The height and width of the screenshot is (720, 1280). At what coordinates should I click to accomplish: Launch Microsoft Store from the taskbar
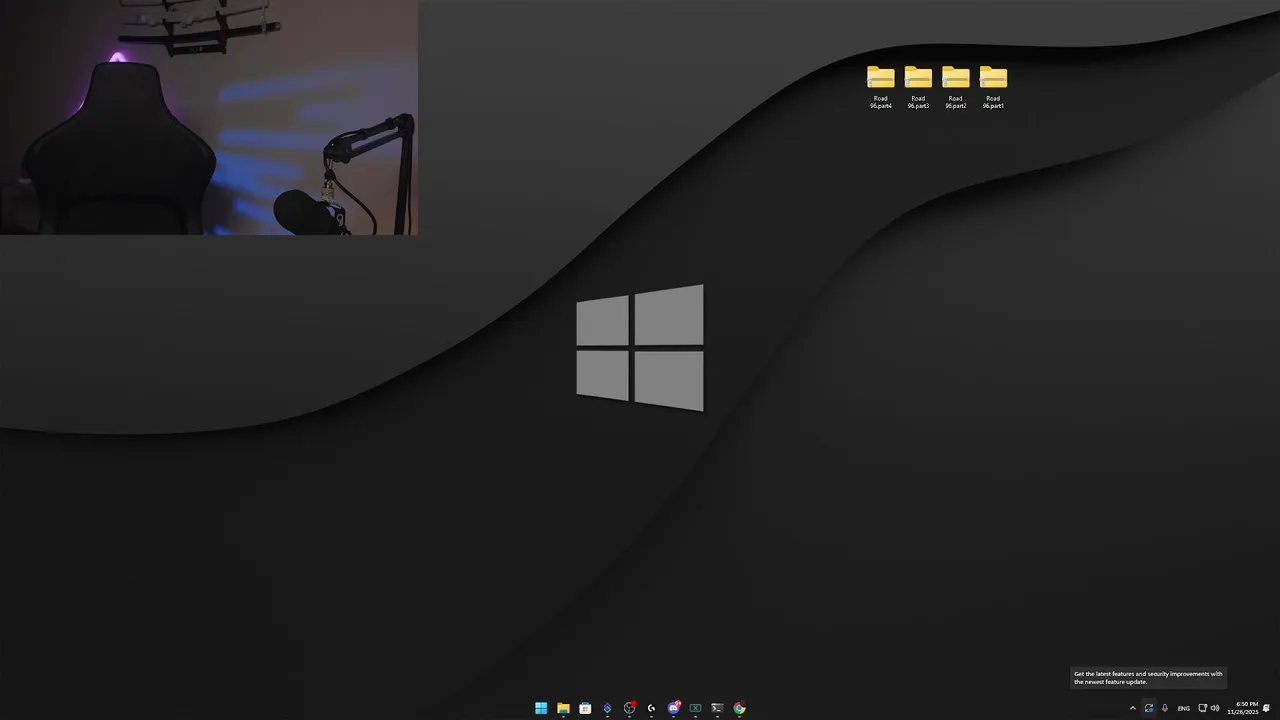tap(585, 708)
